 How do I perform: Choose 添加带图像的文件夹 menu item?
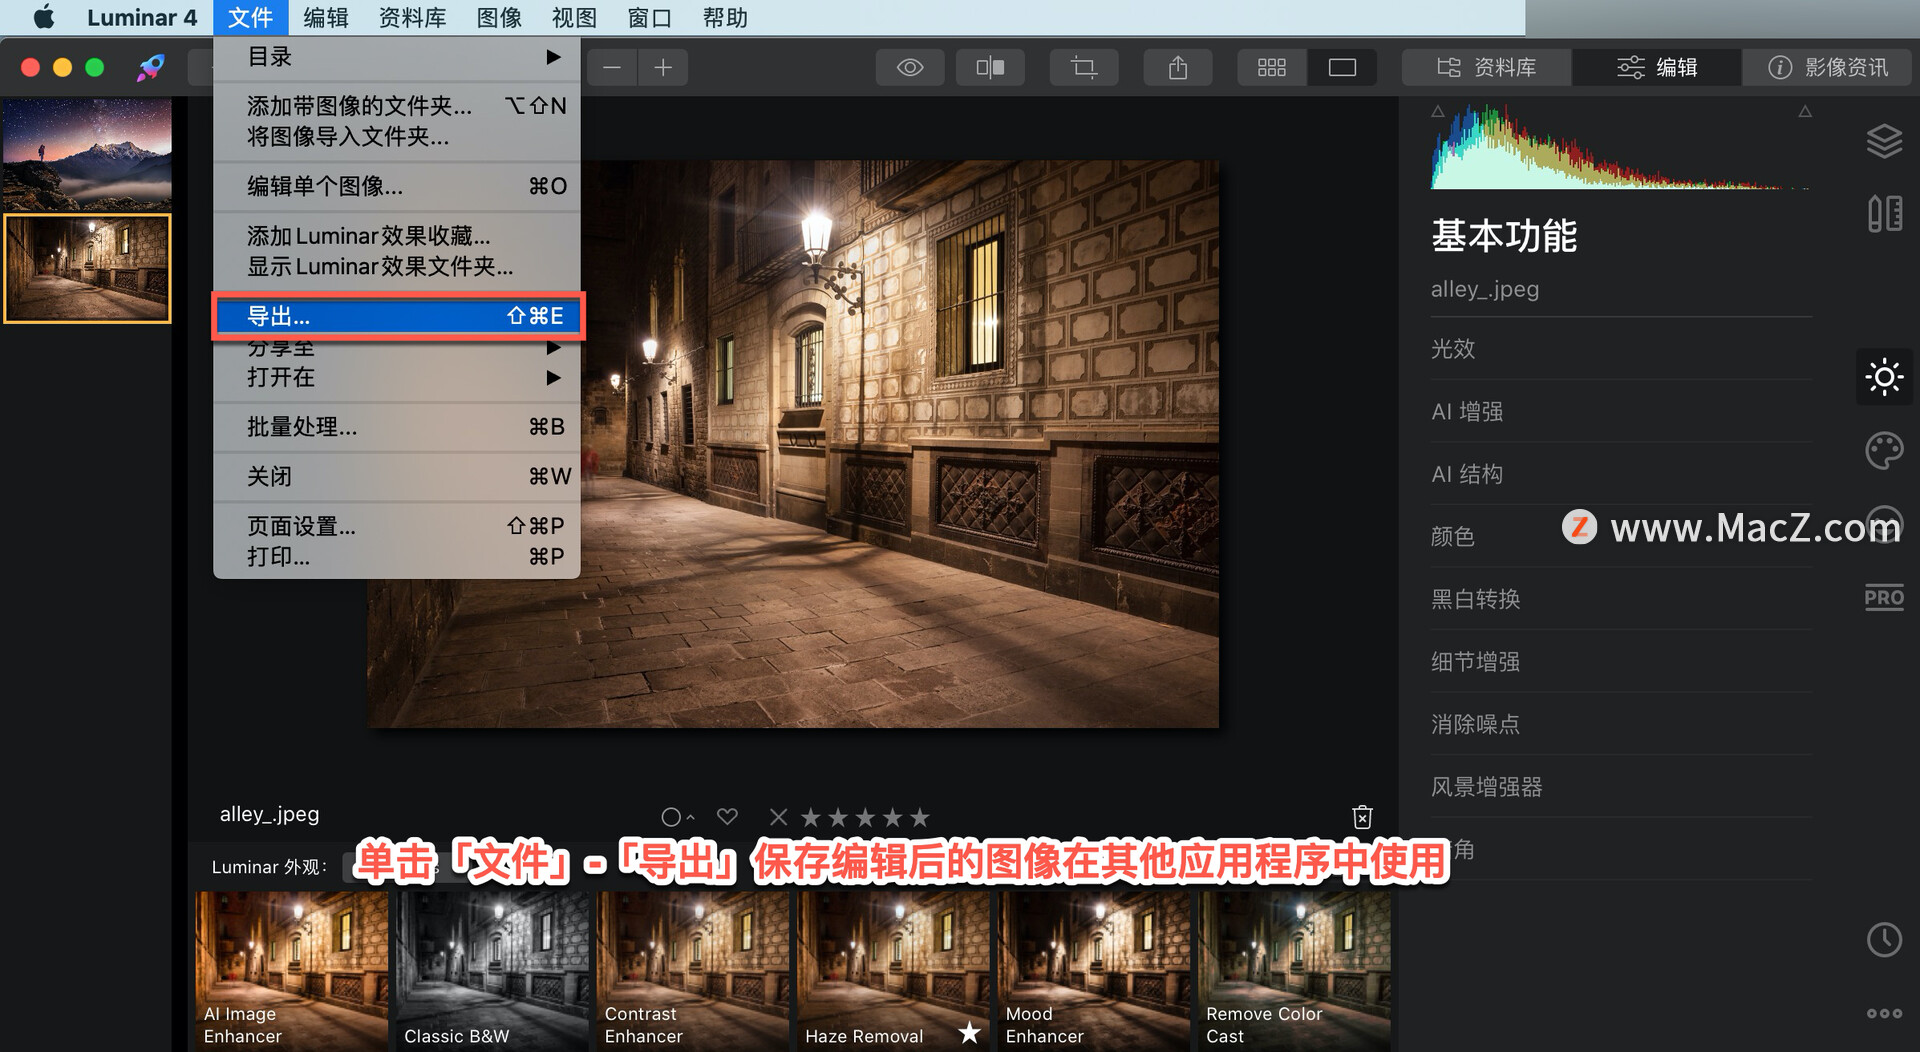(397, 105)
